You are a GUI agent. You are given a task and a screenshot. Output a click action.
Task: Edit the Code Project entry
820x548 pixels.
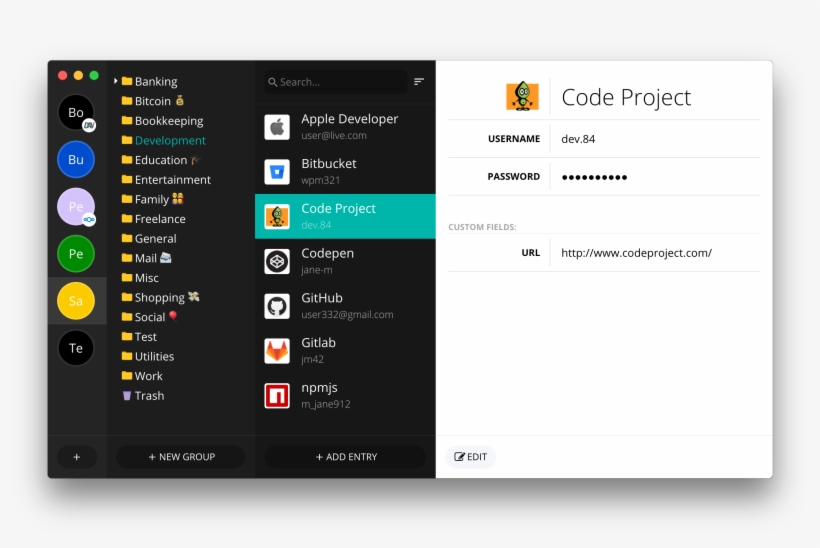(471, 457)
